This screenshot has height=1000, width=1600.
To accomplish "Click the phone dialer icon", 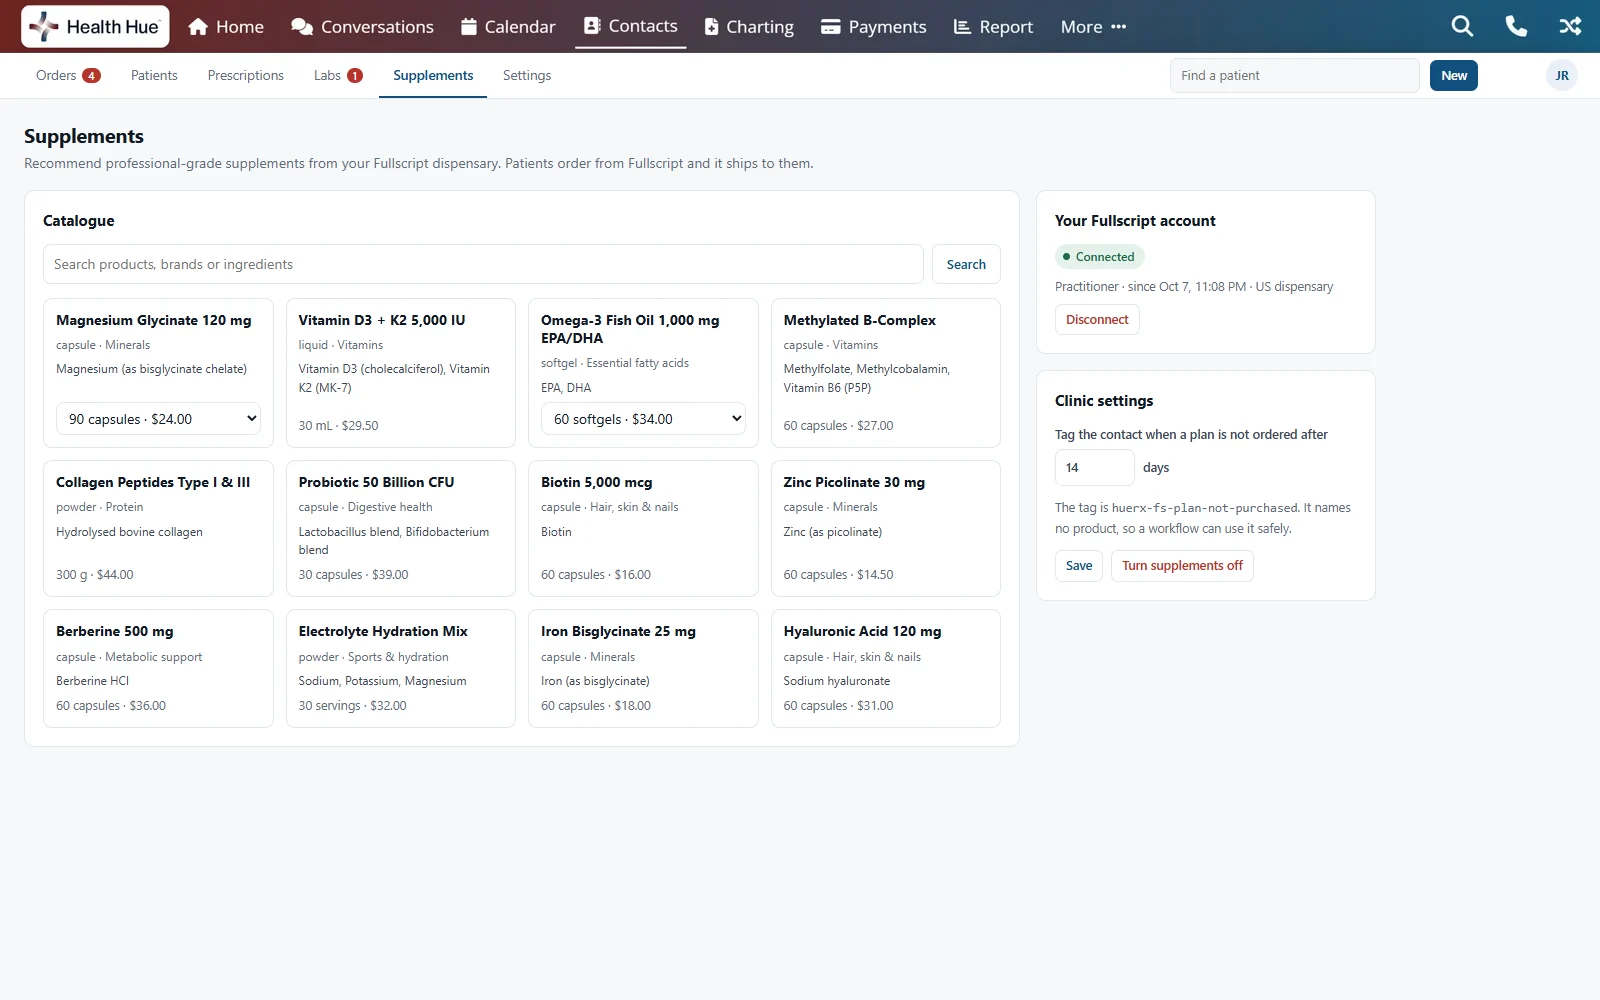I will pos(1516,27).
